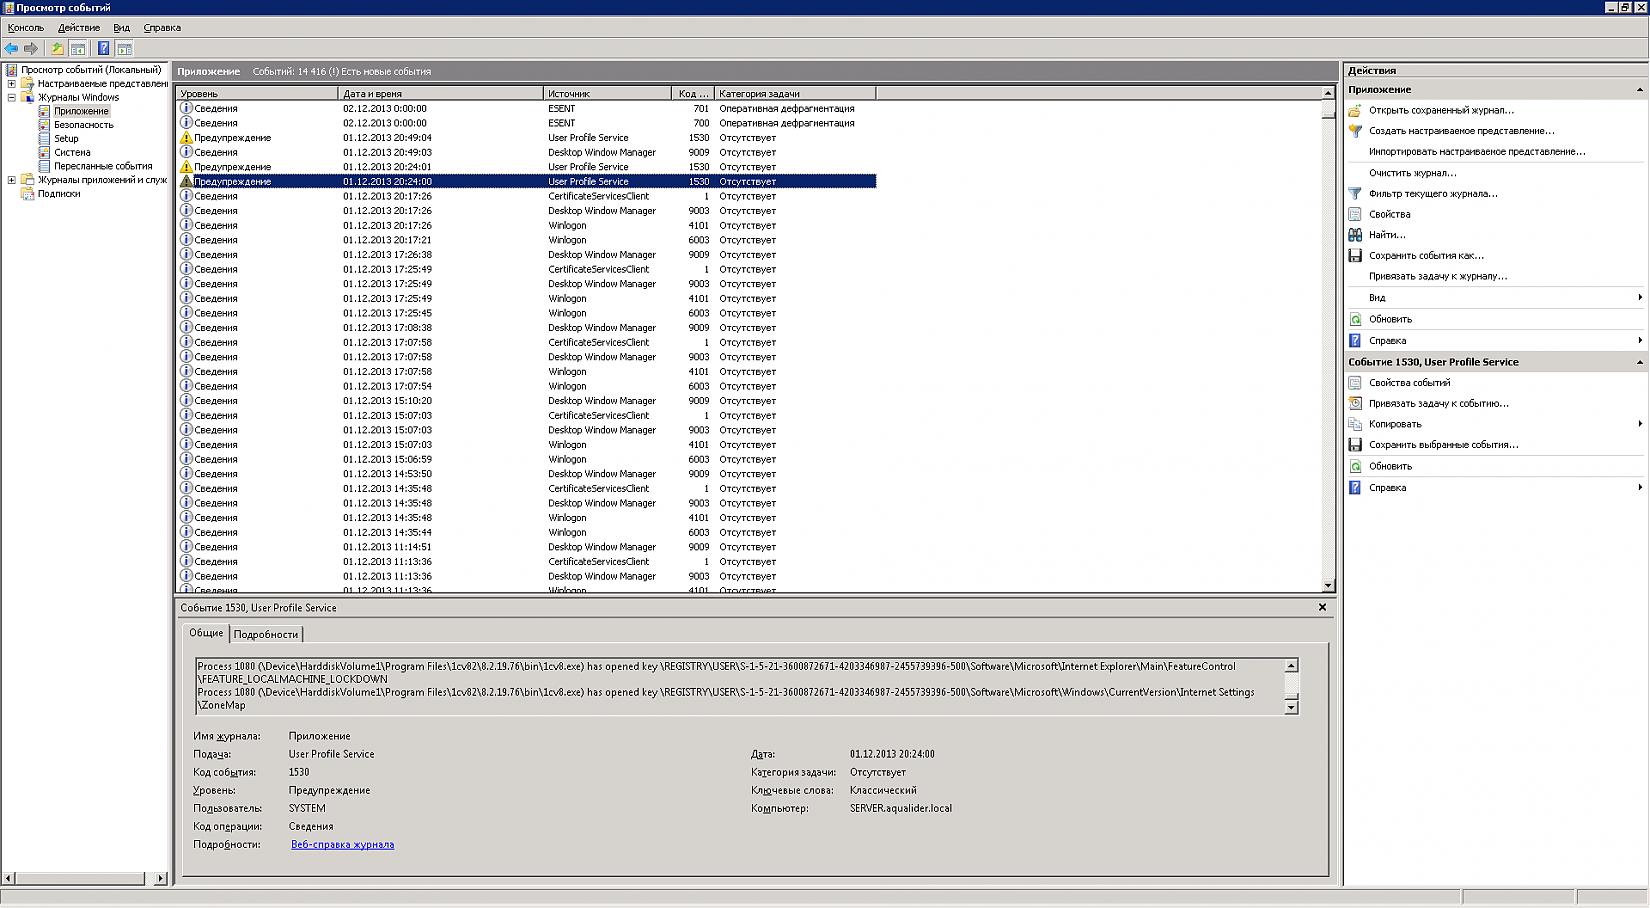
Task: Open the Консоль menu
Action: pyautogui.click(x=26, y=28)
